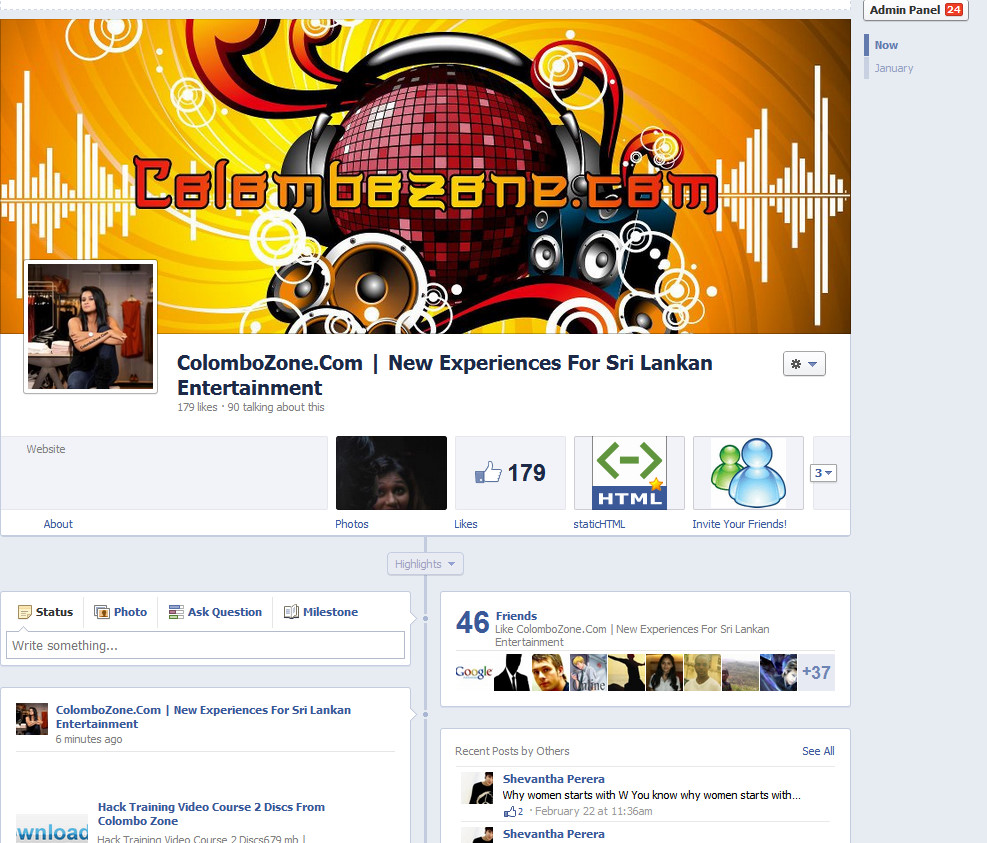
Task: Click the 6 minutes ago timestamp
Action: 89,739
